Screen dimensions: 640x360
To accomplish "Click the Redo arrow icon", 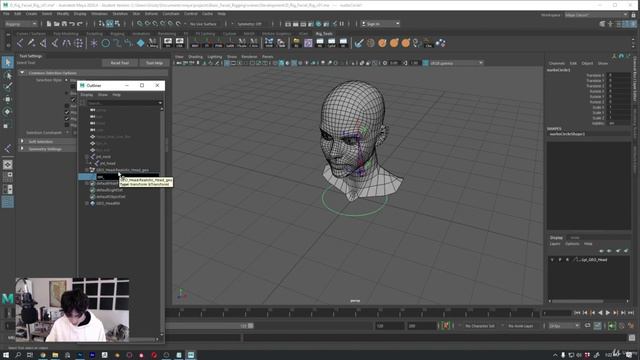I will 80,24.
